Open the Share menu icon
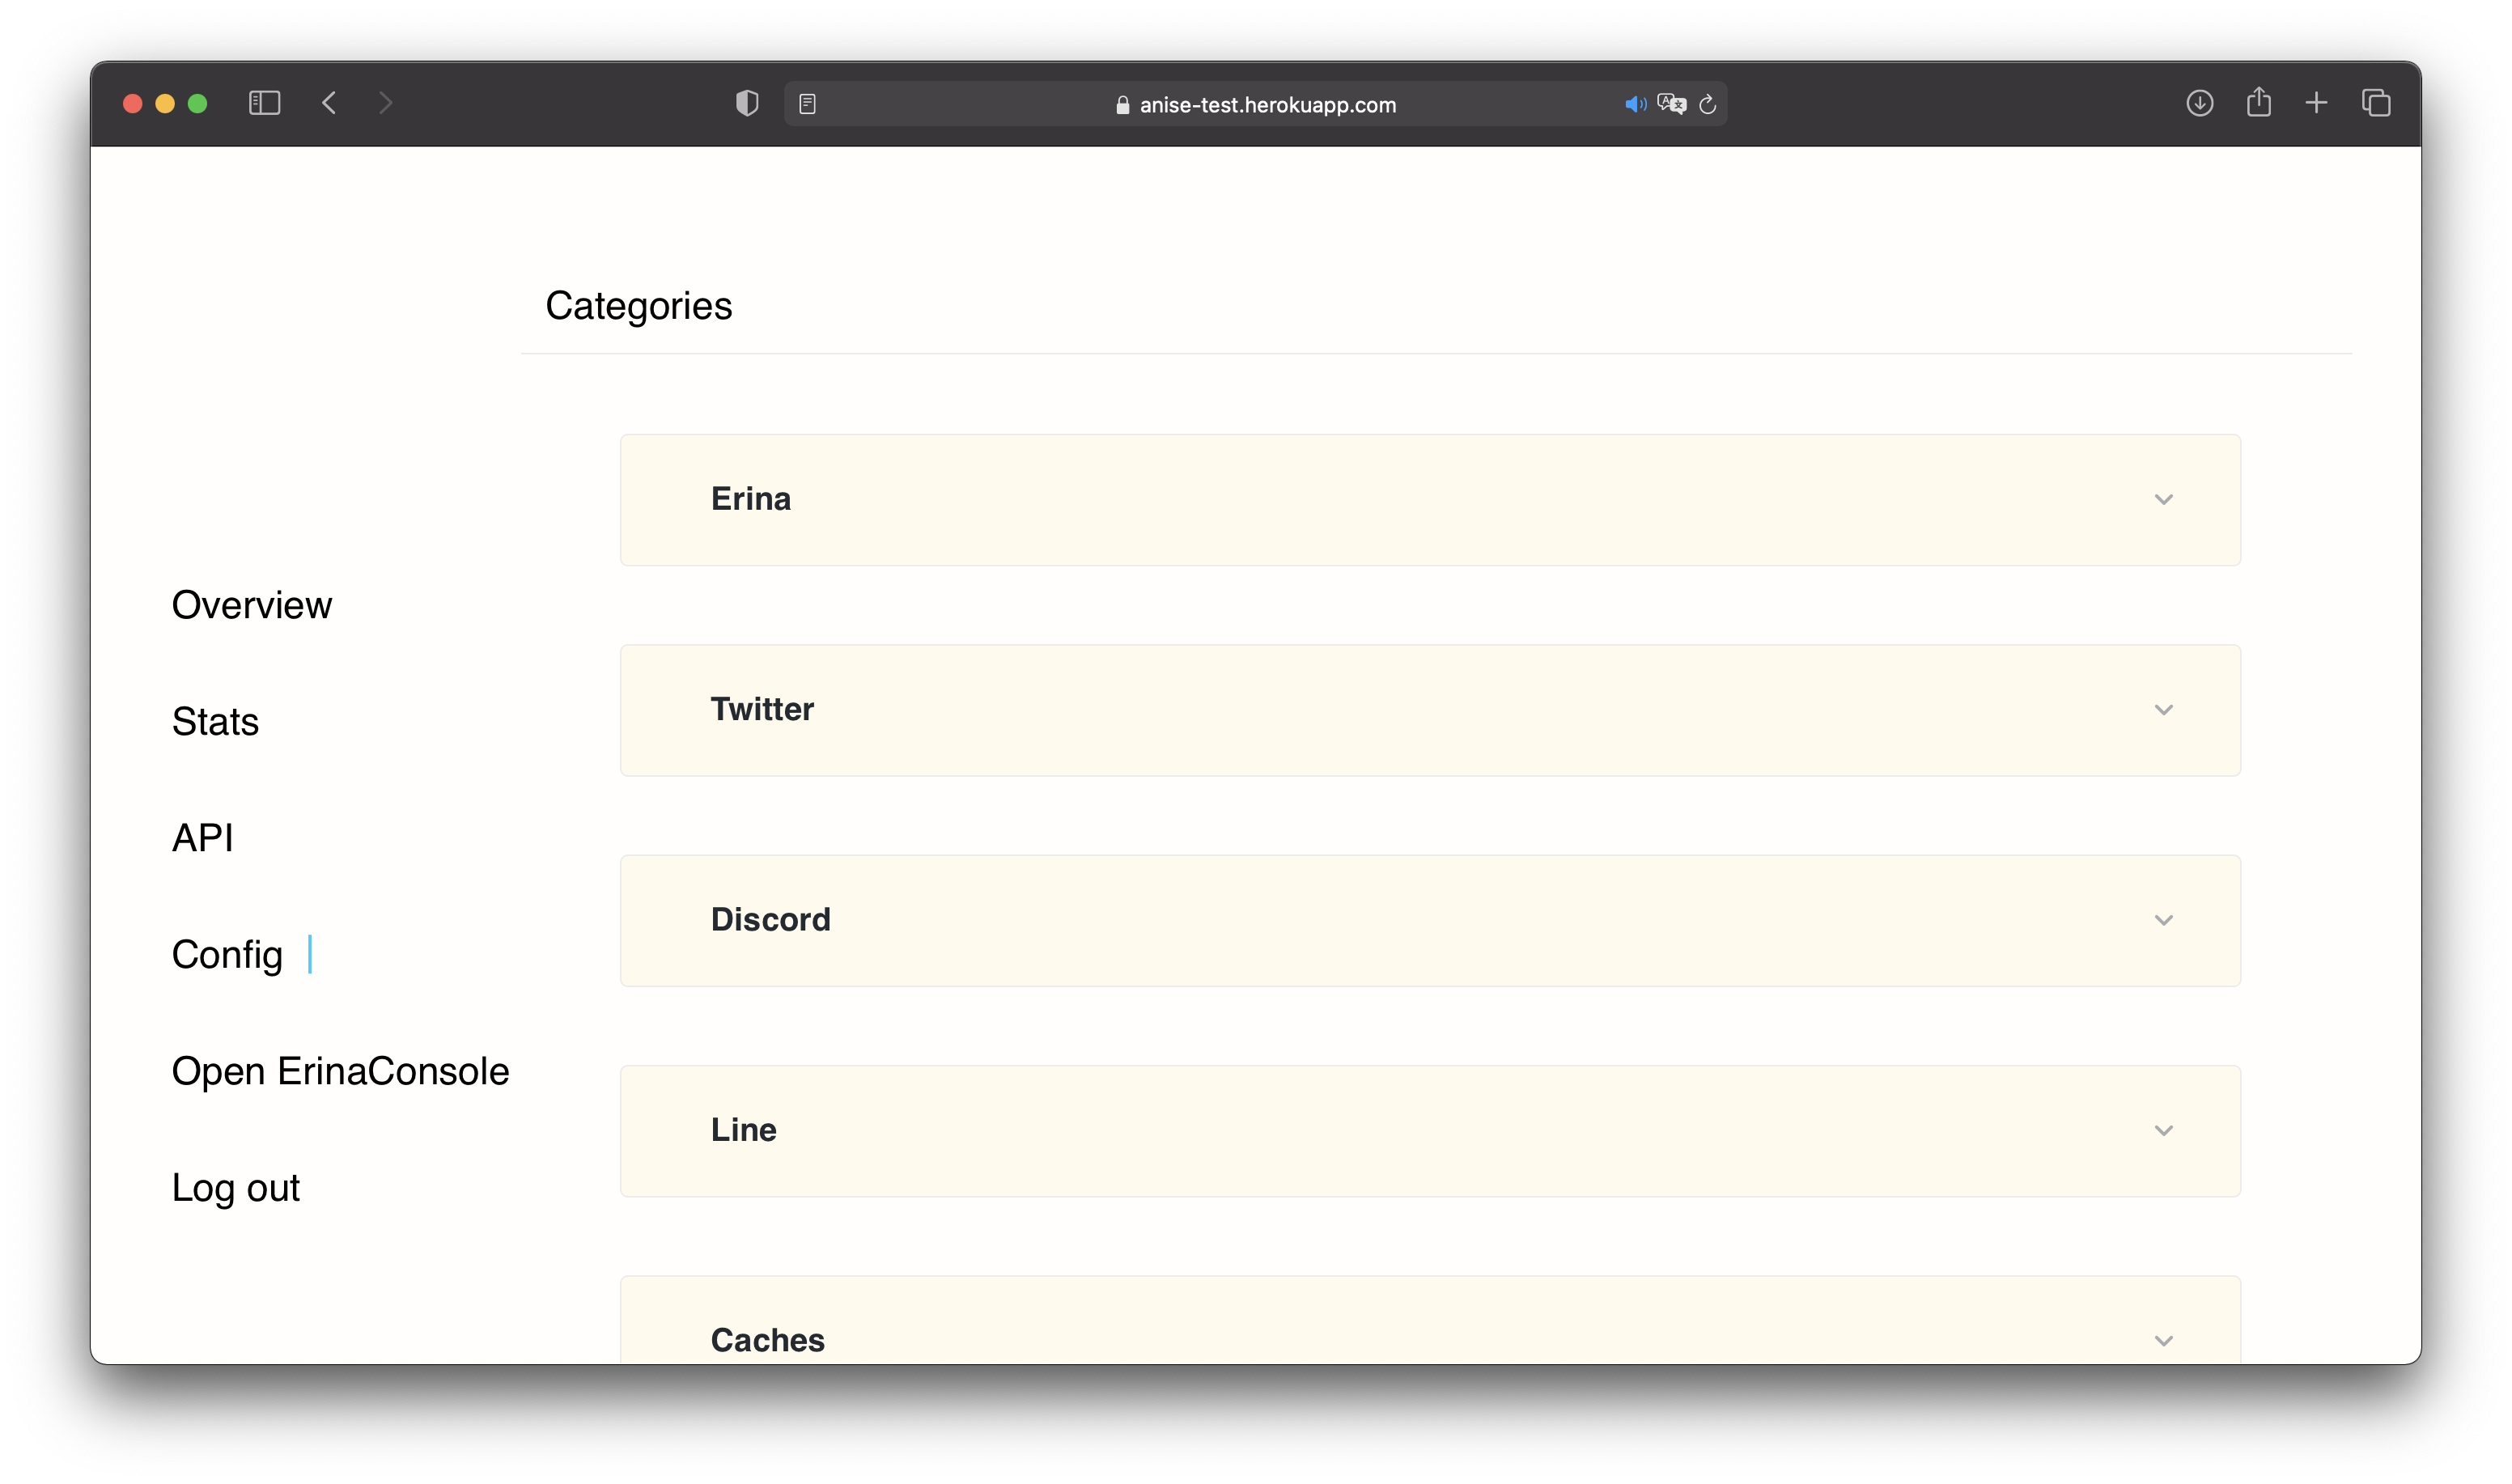The height and width of the screenshot is (1484, 2512). coord(2258,102)
